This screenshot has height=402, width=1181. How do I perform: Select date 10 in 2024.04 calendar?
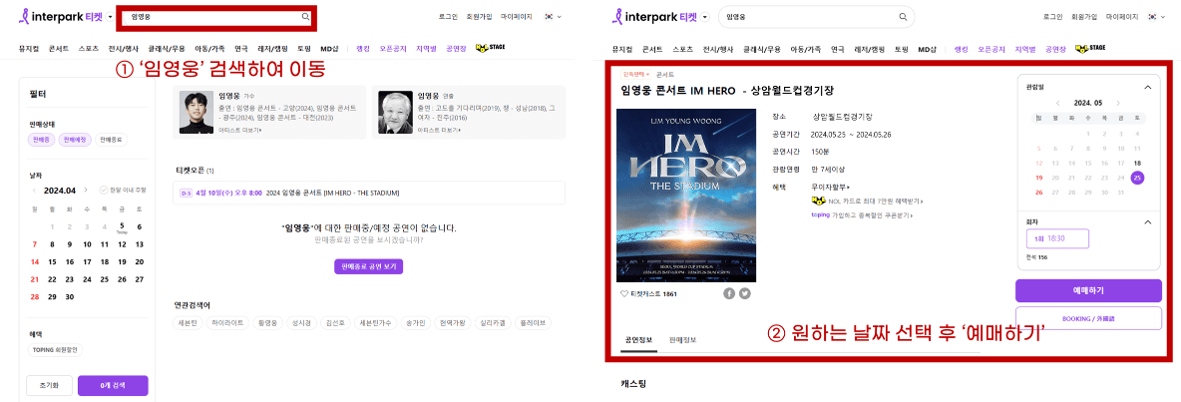87,244
